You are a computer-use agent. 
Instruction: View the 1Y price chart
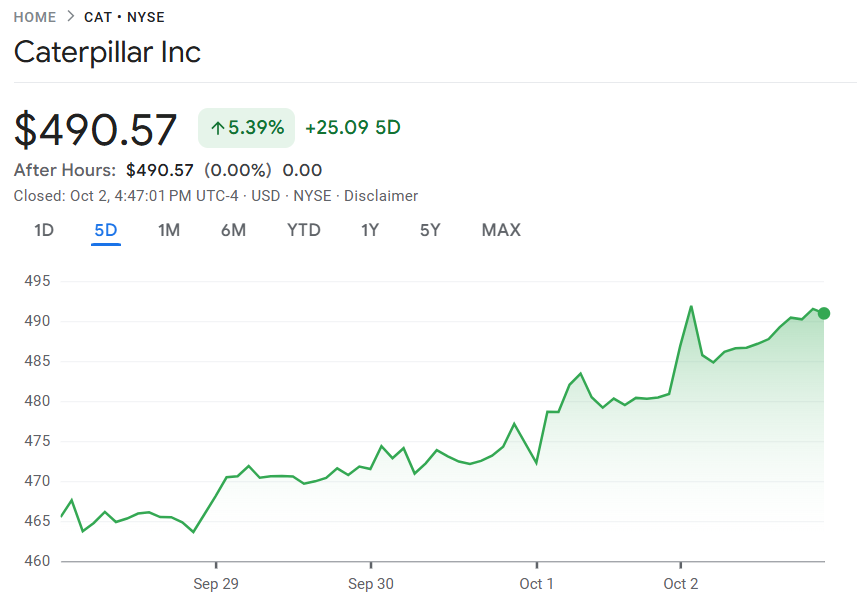point(370,230)
